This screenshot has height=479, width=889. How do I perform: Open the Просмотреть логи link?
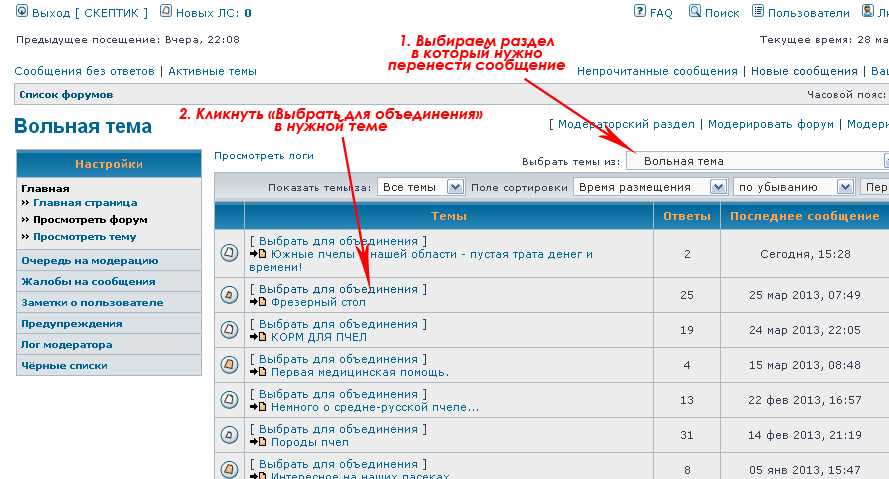pos(264,156)
